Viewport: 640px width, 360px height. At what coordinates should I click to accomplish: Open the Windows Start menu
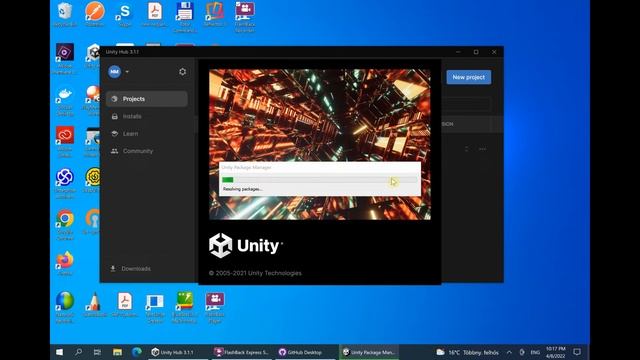click(60, 352)
